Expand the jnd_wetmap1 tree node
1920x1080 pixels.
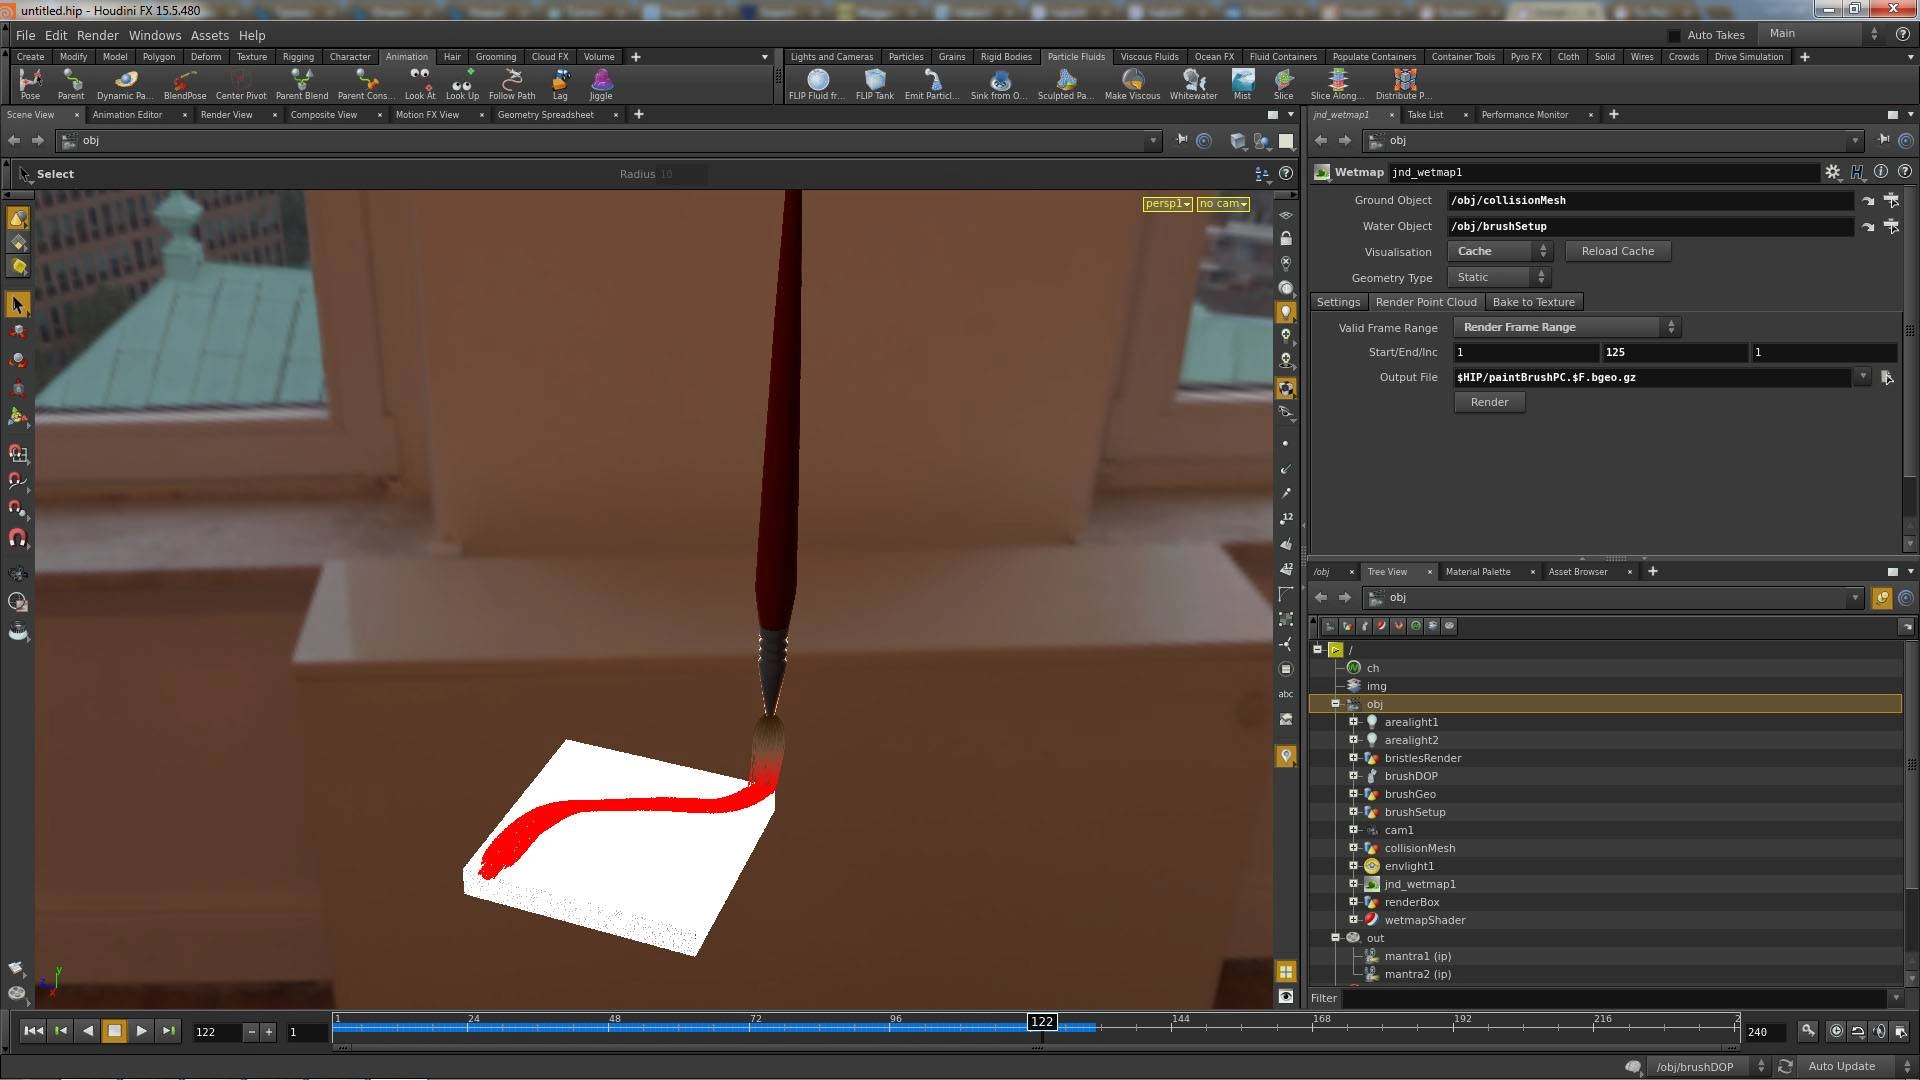click(x=1354, y=884)
